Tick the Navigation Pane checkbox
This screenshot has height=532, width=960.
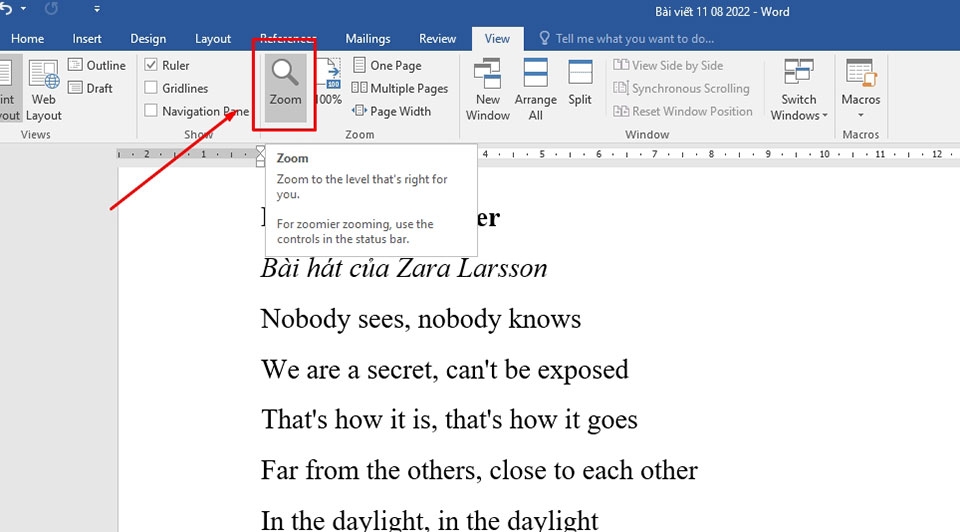[x=151, y=110]
